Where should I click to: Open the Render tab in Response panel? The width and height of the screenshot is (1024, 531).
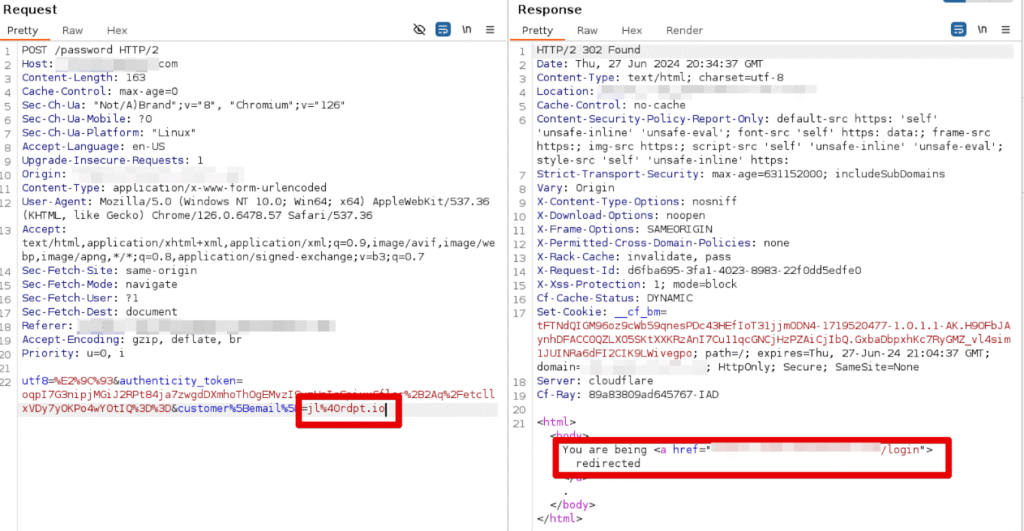[x=684, y=31]
